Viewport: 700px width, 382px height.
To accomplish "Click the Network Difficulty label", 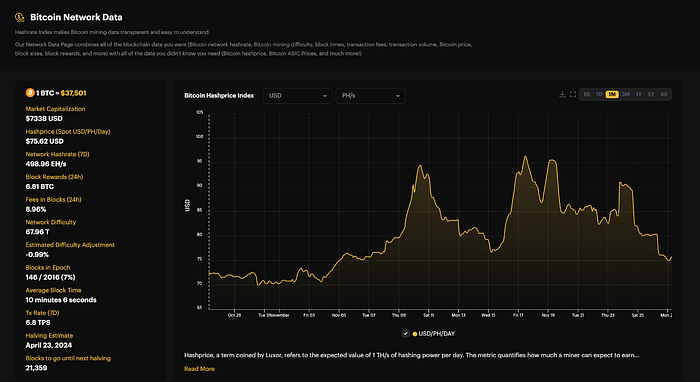I will pyautogui.click(x=50, y=222).
